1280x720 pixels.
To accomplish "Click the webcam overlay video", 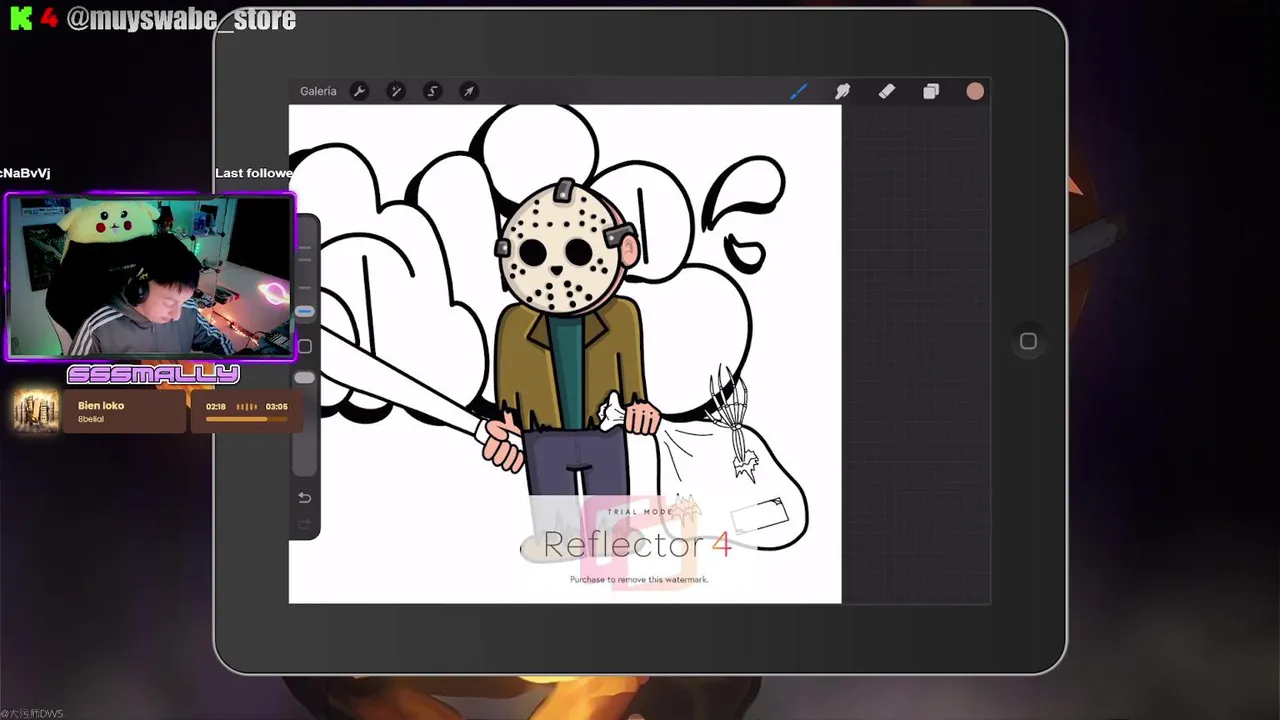I will [x=151, y=277].
